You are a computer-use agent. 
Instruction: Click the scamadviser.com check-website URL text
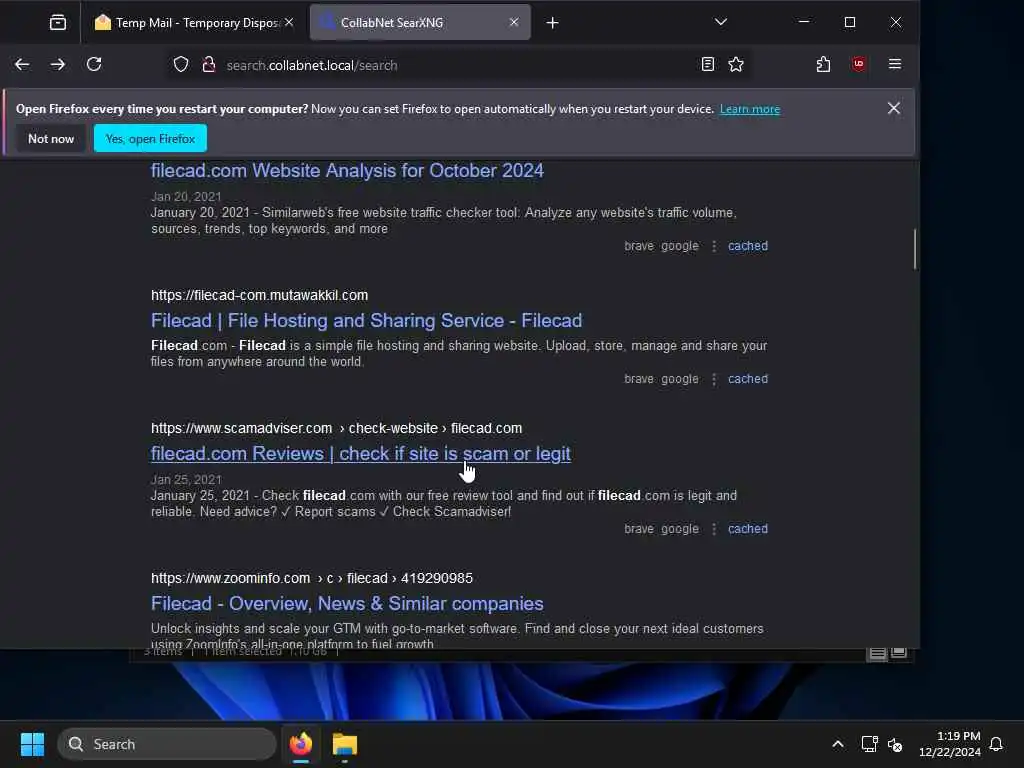tap(336, 428)
